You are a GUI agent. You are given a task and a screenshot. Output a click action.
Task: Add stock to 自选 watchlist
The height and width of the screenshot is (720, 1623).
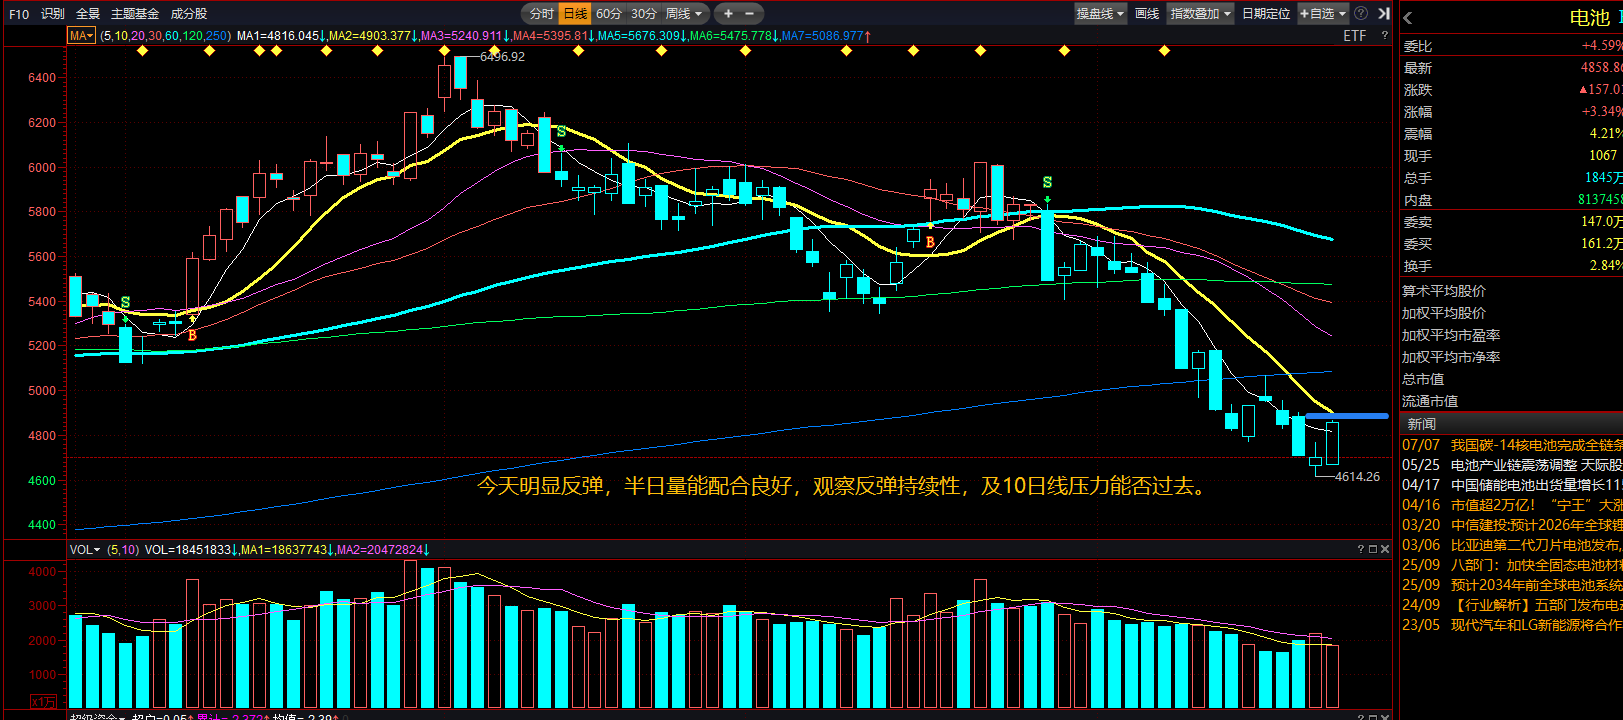(x=1316, y=13)
